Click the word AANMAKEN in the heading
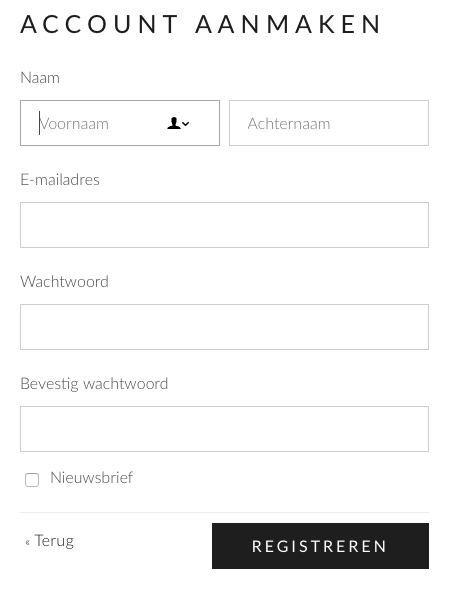The image size is (454, 595). [x=288, y=24]
